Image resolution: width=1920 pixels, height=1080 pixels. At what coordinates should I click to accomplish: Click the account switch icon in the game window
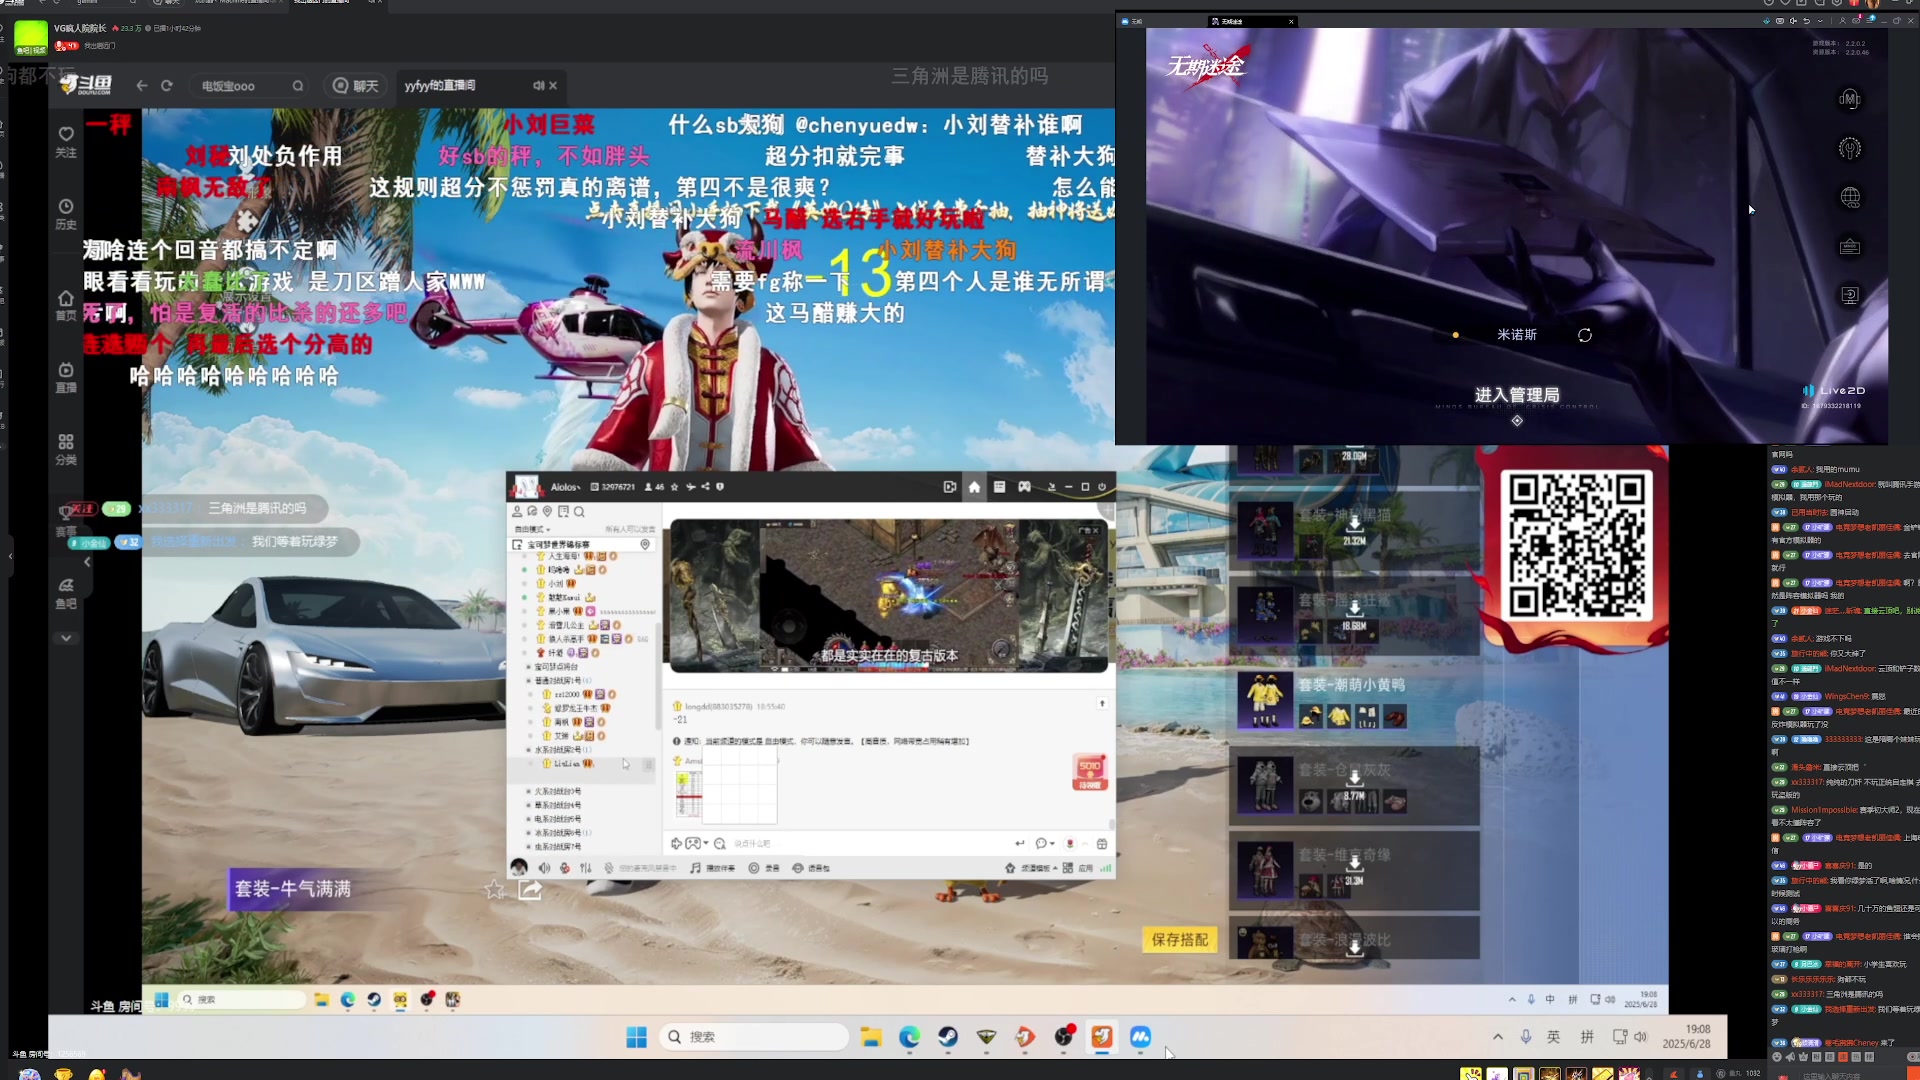(1850, 295)
